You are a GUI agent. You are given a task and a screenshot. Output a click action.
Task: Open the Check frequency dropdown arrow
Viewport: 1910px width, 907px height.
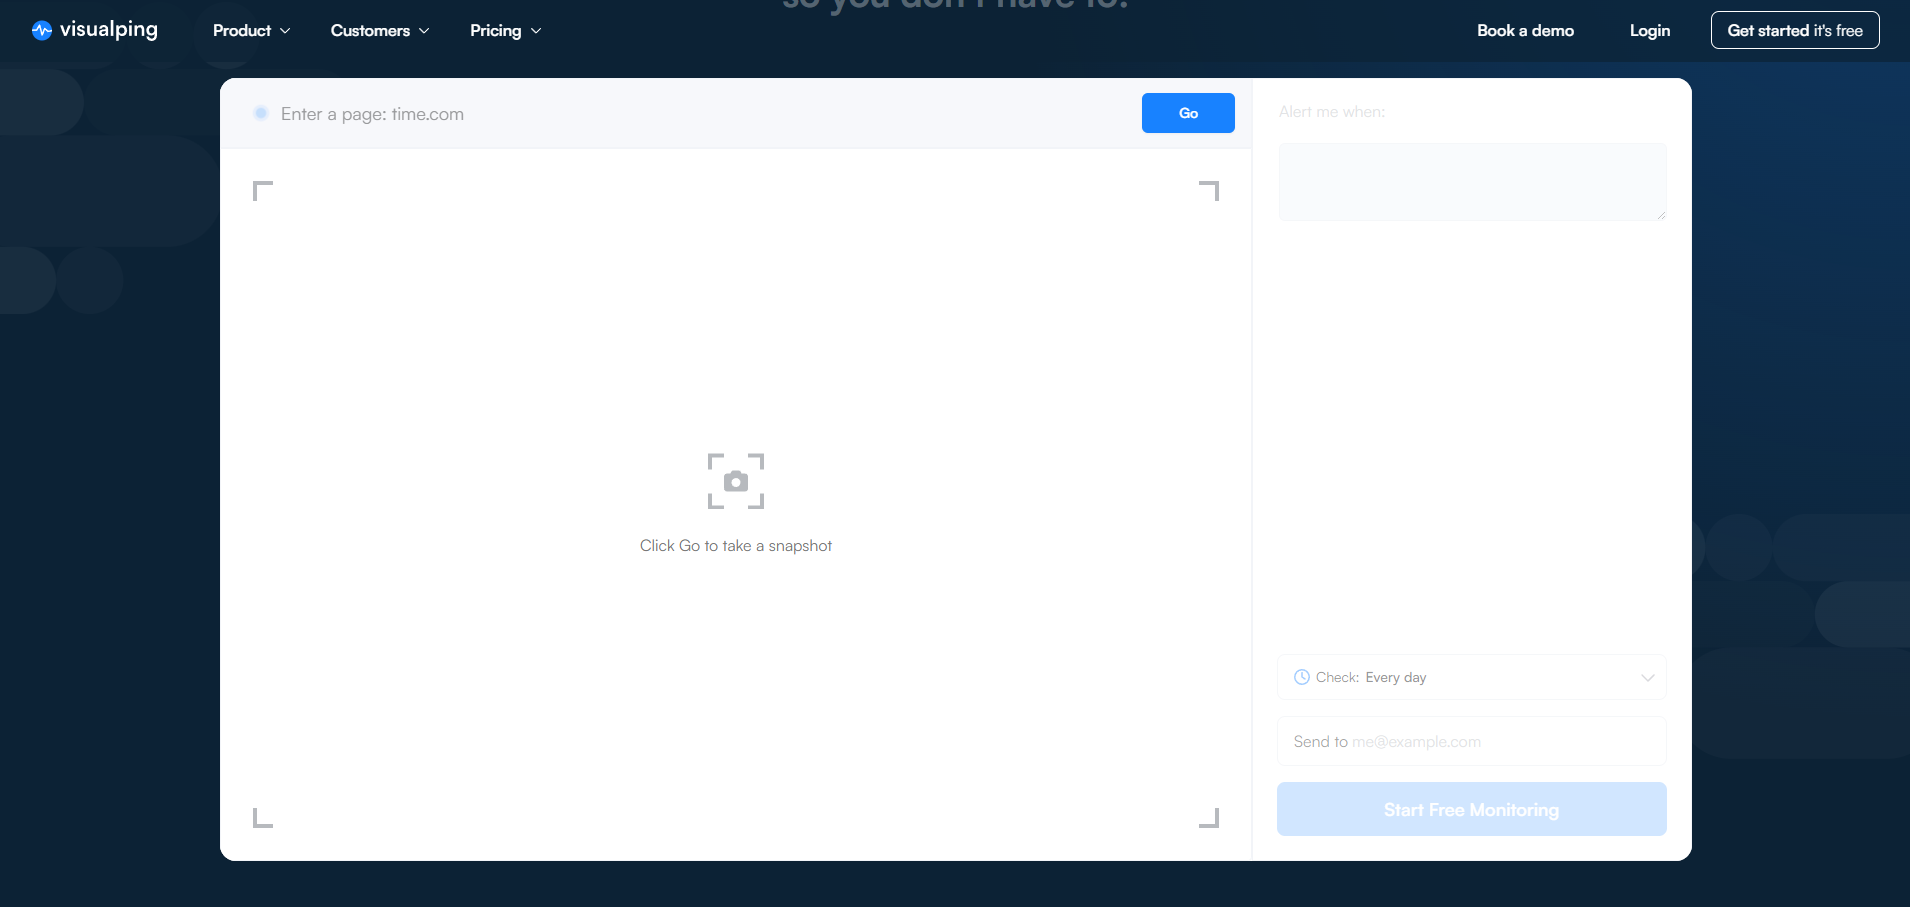coord(1647,677)
